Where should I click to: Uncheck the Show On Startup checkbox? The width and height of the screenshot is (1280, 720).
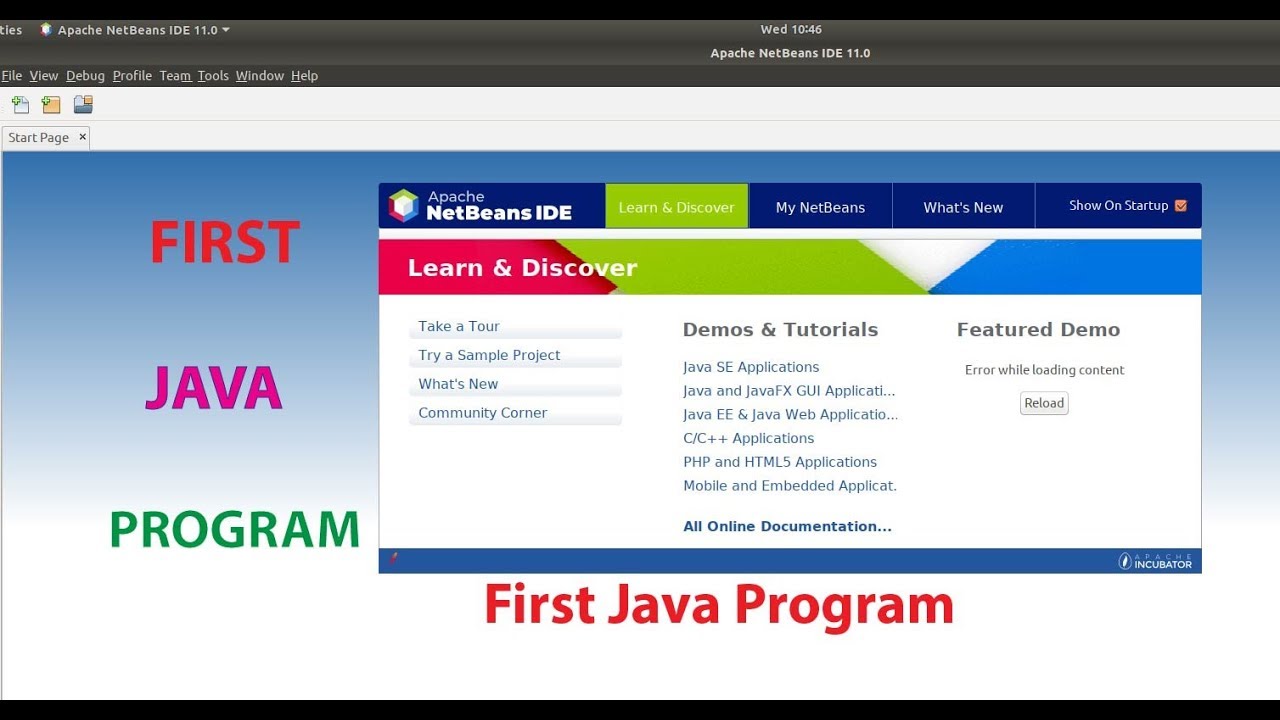click(x=1181, y=206)
